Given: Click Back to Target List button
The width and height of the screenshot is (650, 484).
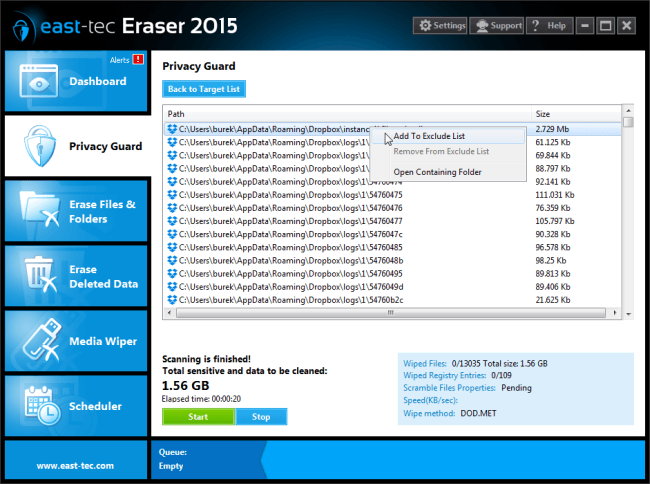Looking at the screenshot, I should coord(204,89).
